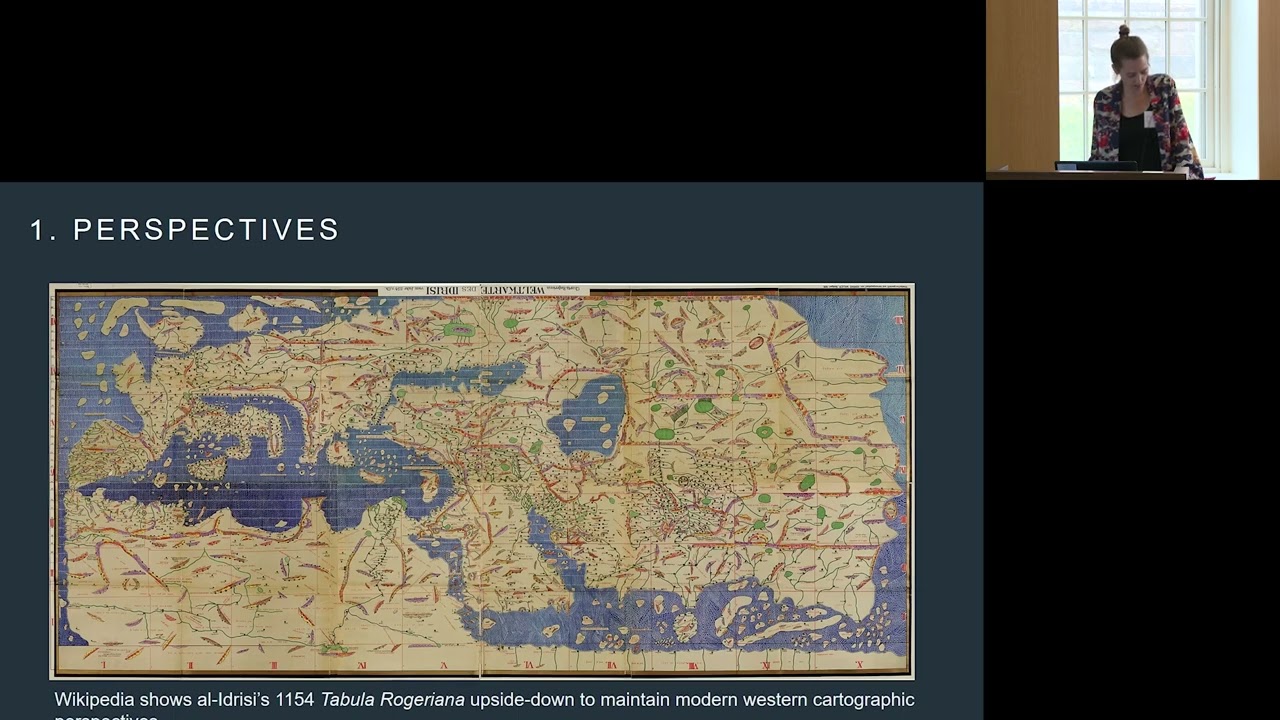Click the Tabula Rogeriana map image
1280x720 pixels.
pyautogui.click(x=481, y=482)
